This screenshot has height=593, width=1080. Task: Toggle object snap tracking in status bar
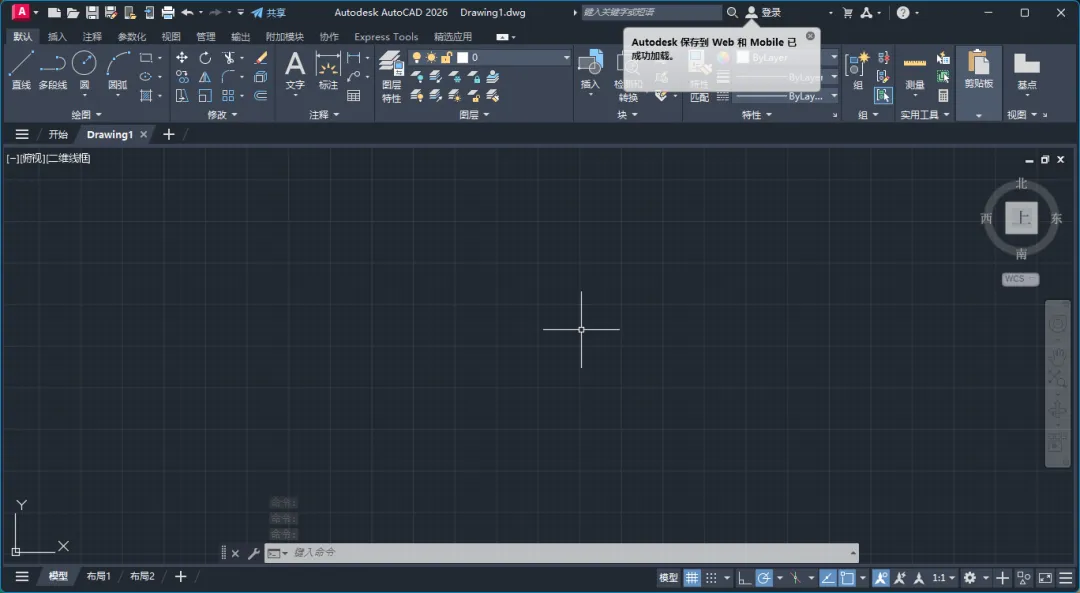828,578
